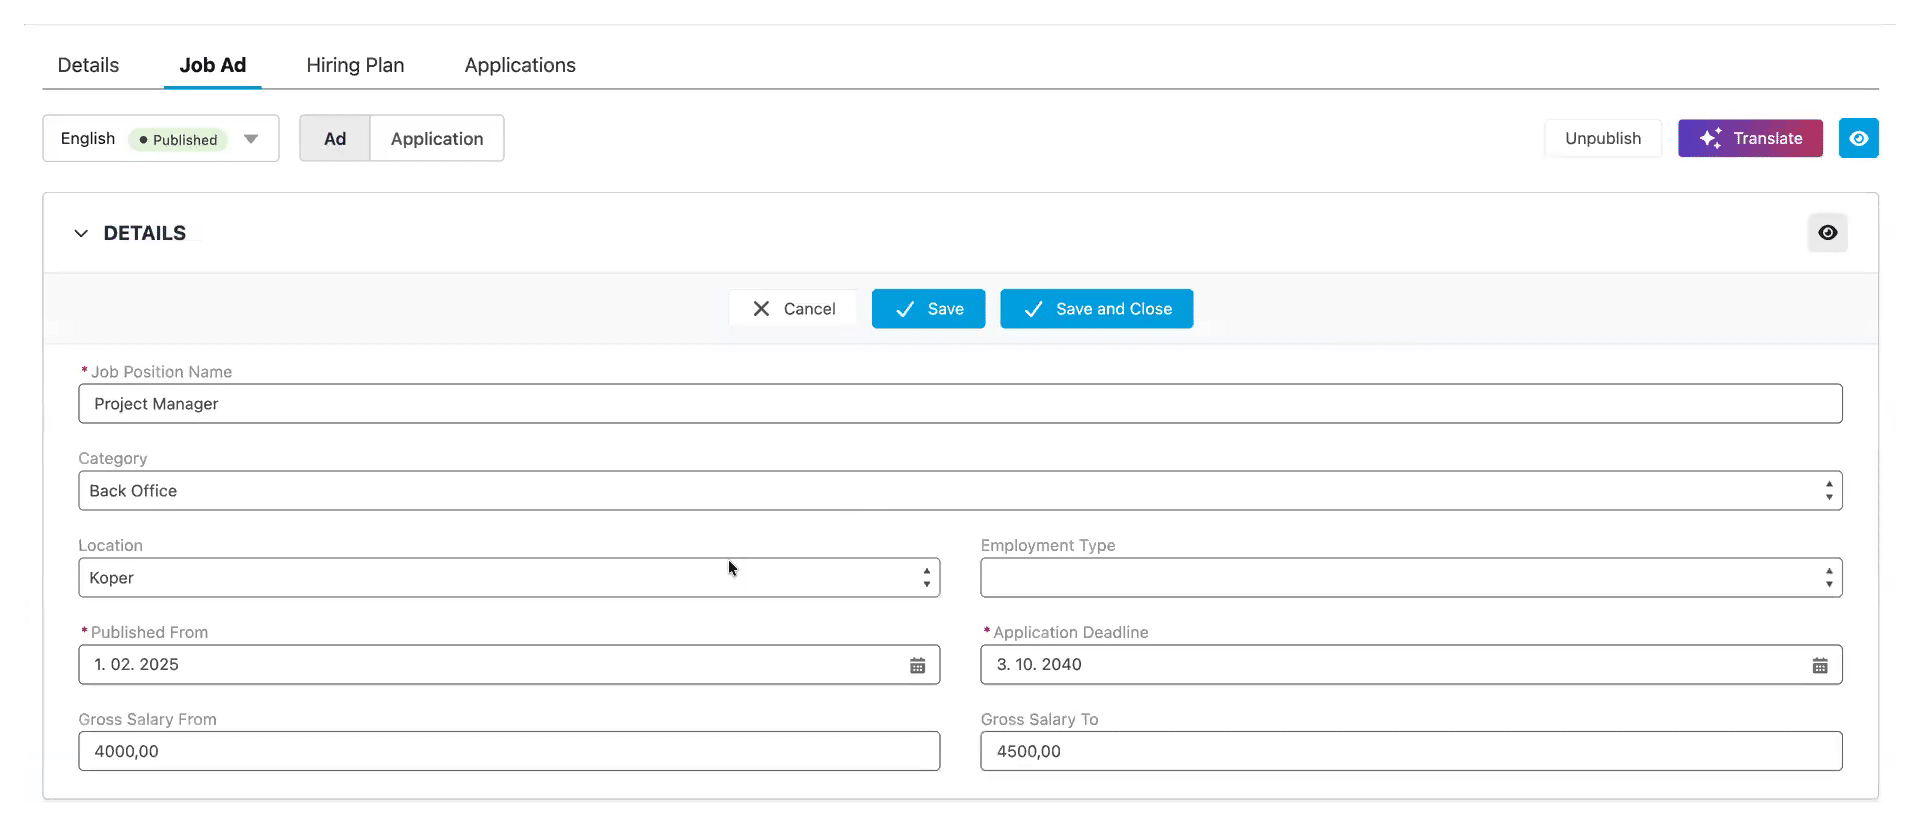Cancel editing the details
The height and width of the screenshot is (827, 1920).
(793, 309)
